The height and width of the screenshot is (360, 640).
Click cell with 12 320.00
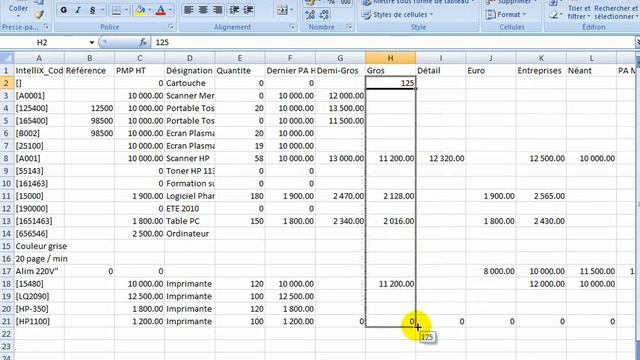(x=441, y=158)
